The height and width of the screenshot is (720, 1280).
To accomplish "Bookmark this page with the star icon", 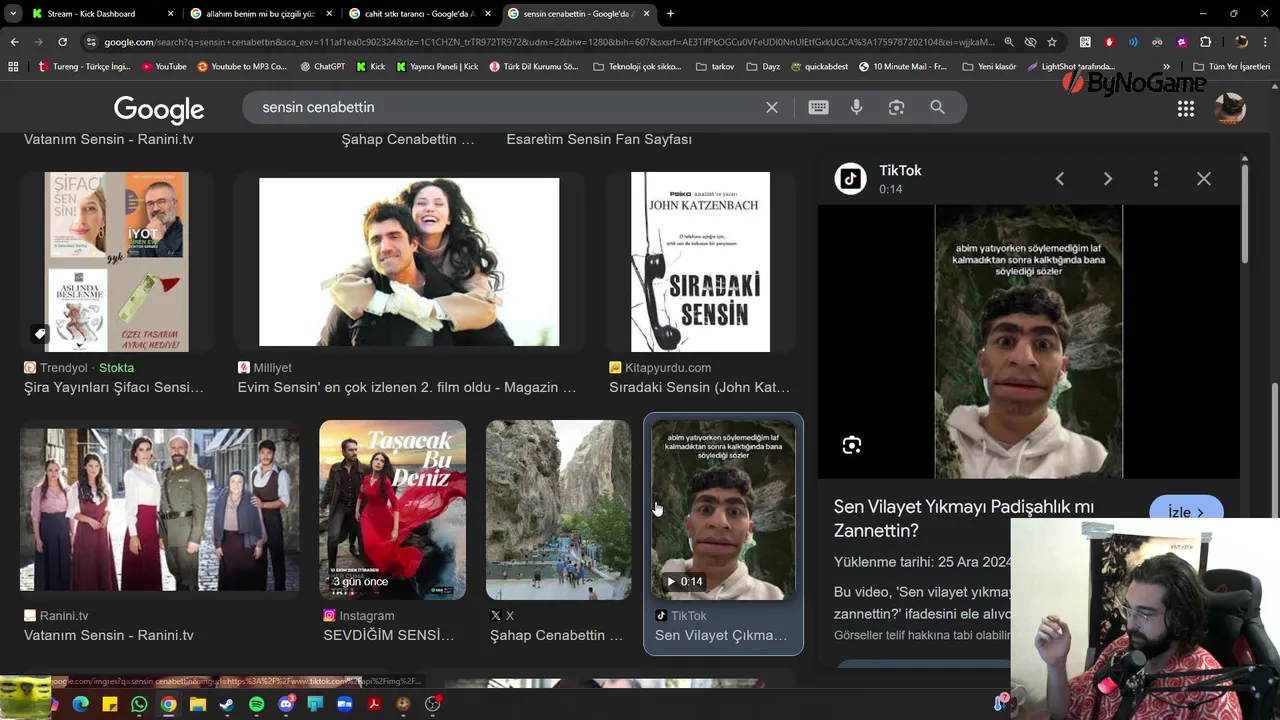I will click(x=1052, y=42).
